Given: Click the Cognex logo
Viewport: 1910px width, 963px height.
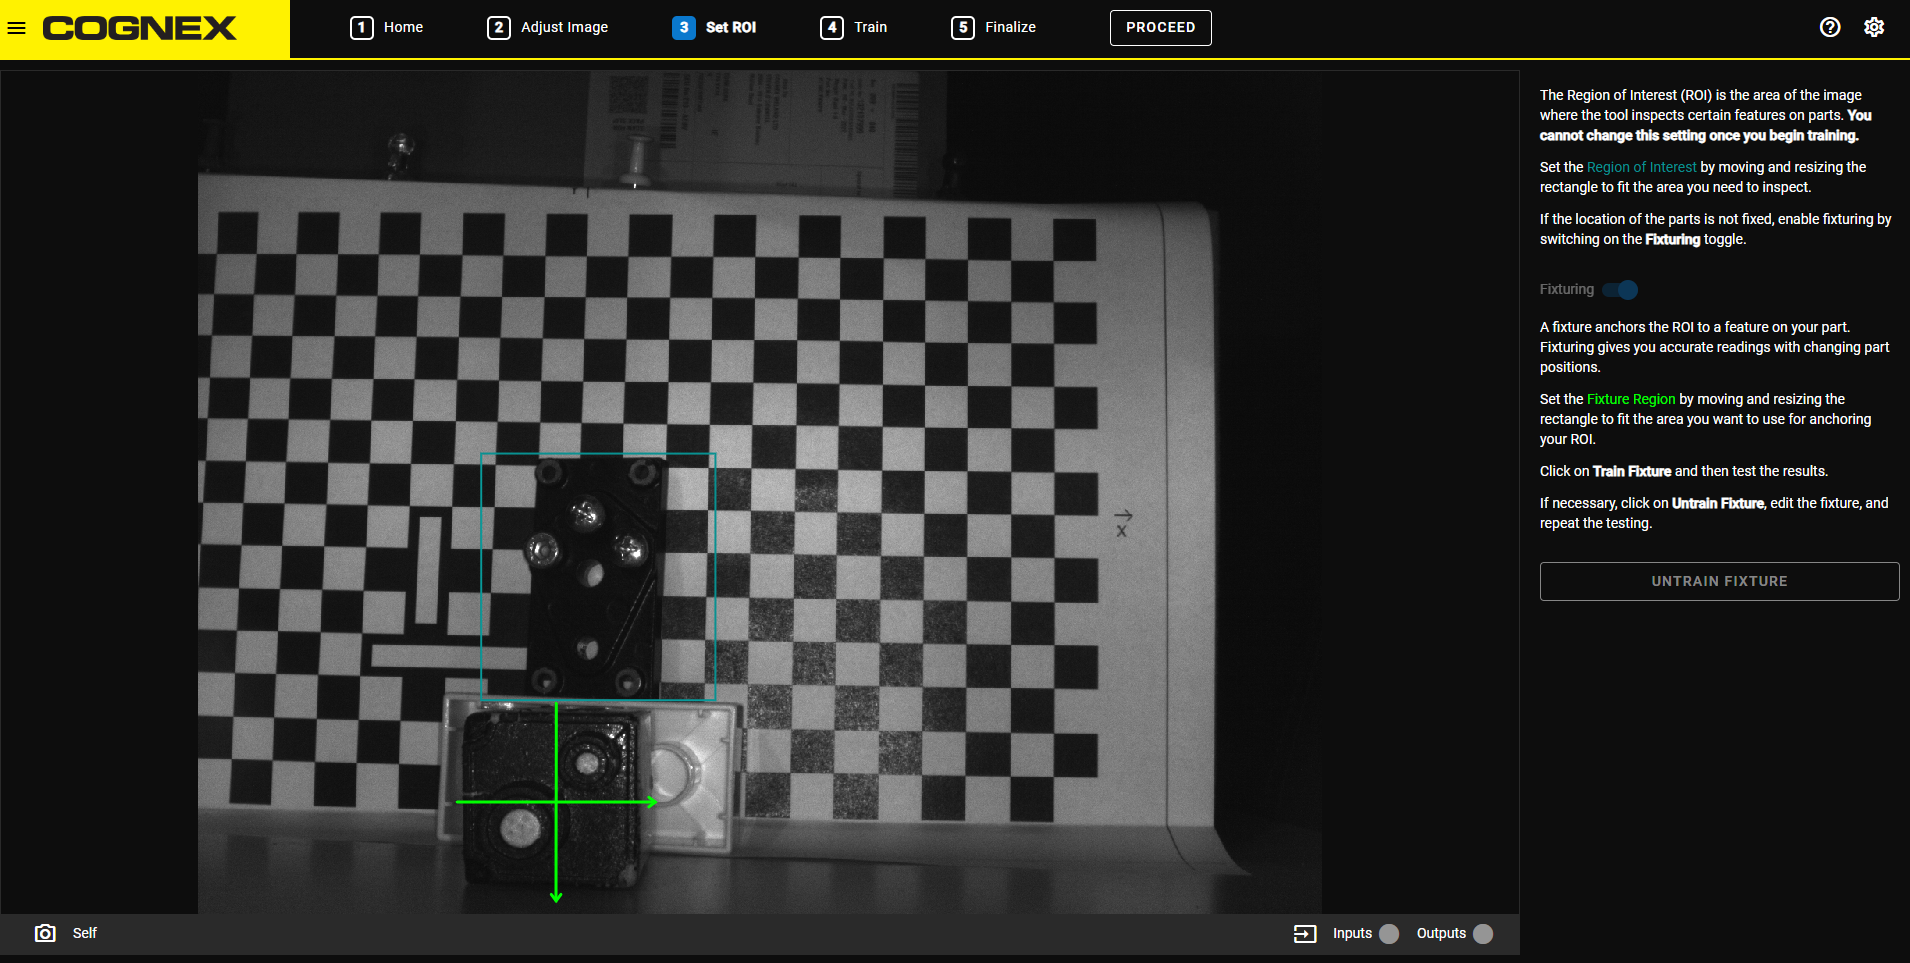Looking at the screenshot, I should click(139, 28).
